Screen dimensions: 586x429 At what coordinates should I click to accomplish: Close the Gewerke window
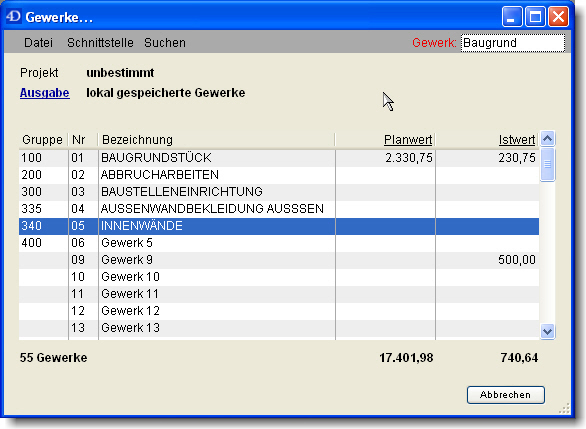(x=558, y=17)
